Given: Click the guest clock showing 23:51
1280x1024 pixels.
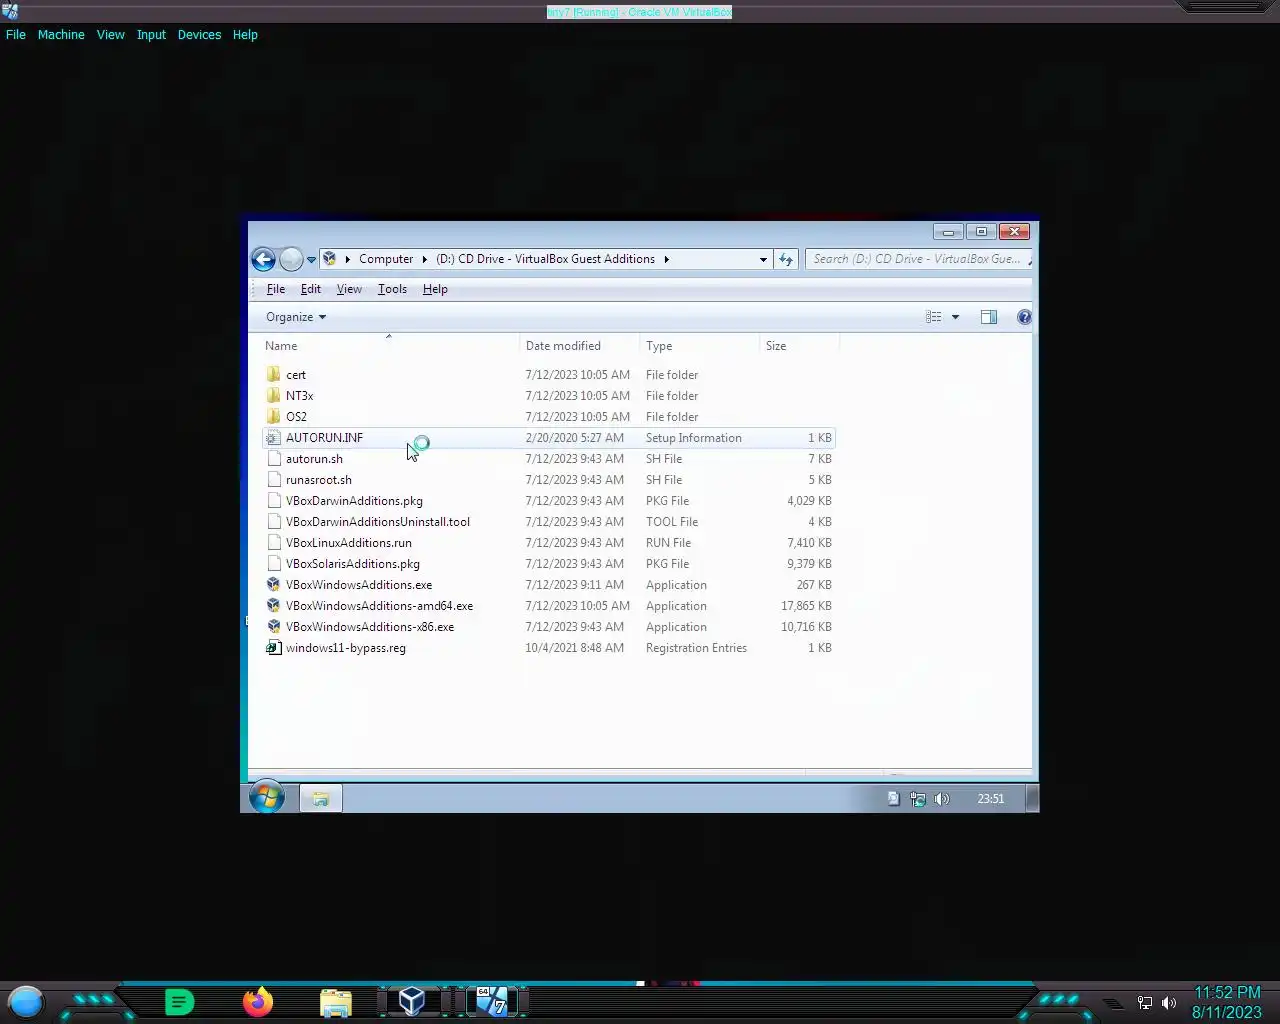Looking at the screenshot, I should click(x=991, y=798).
